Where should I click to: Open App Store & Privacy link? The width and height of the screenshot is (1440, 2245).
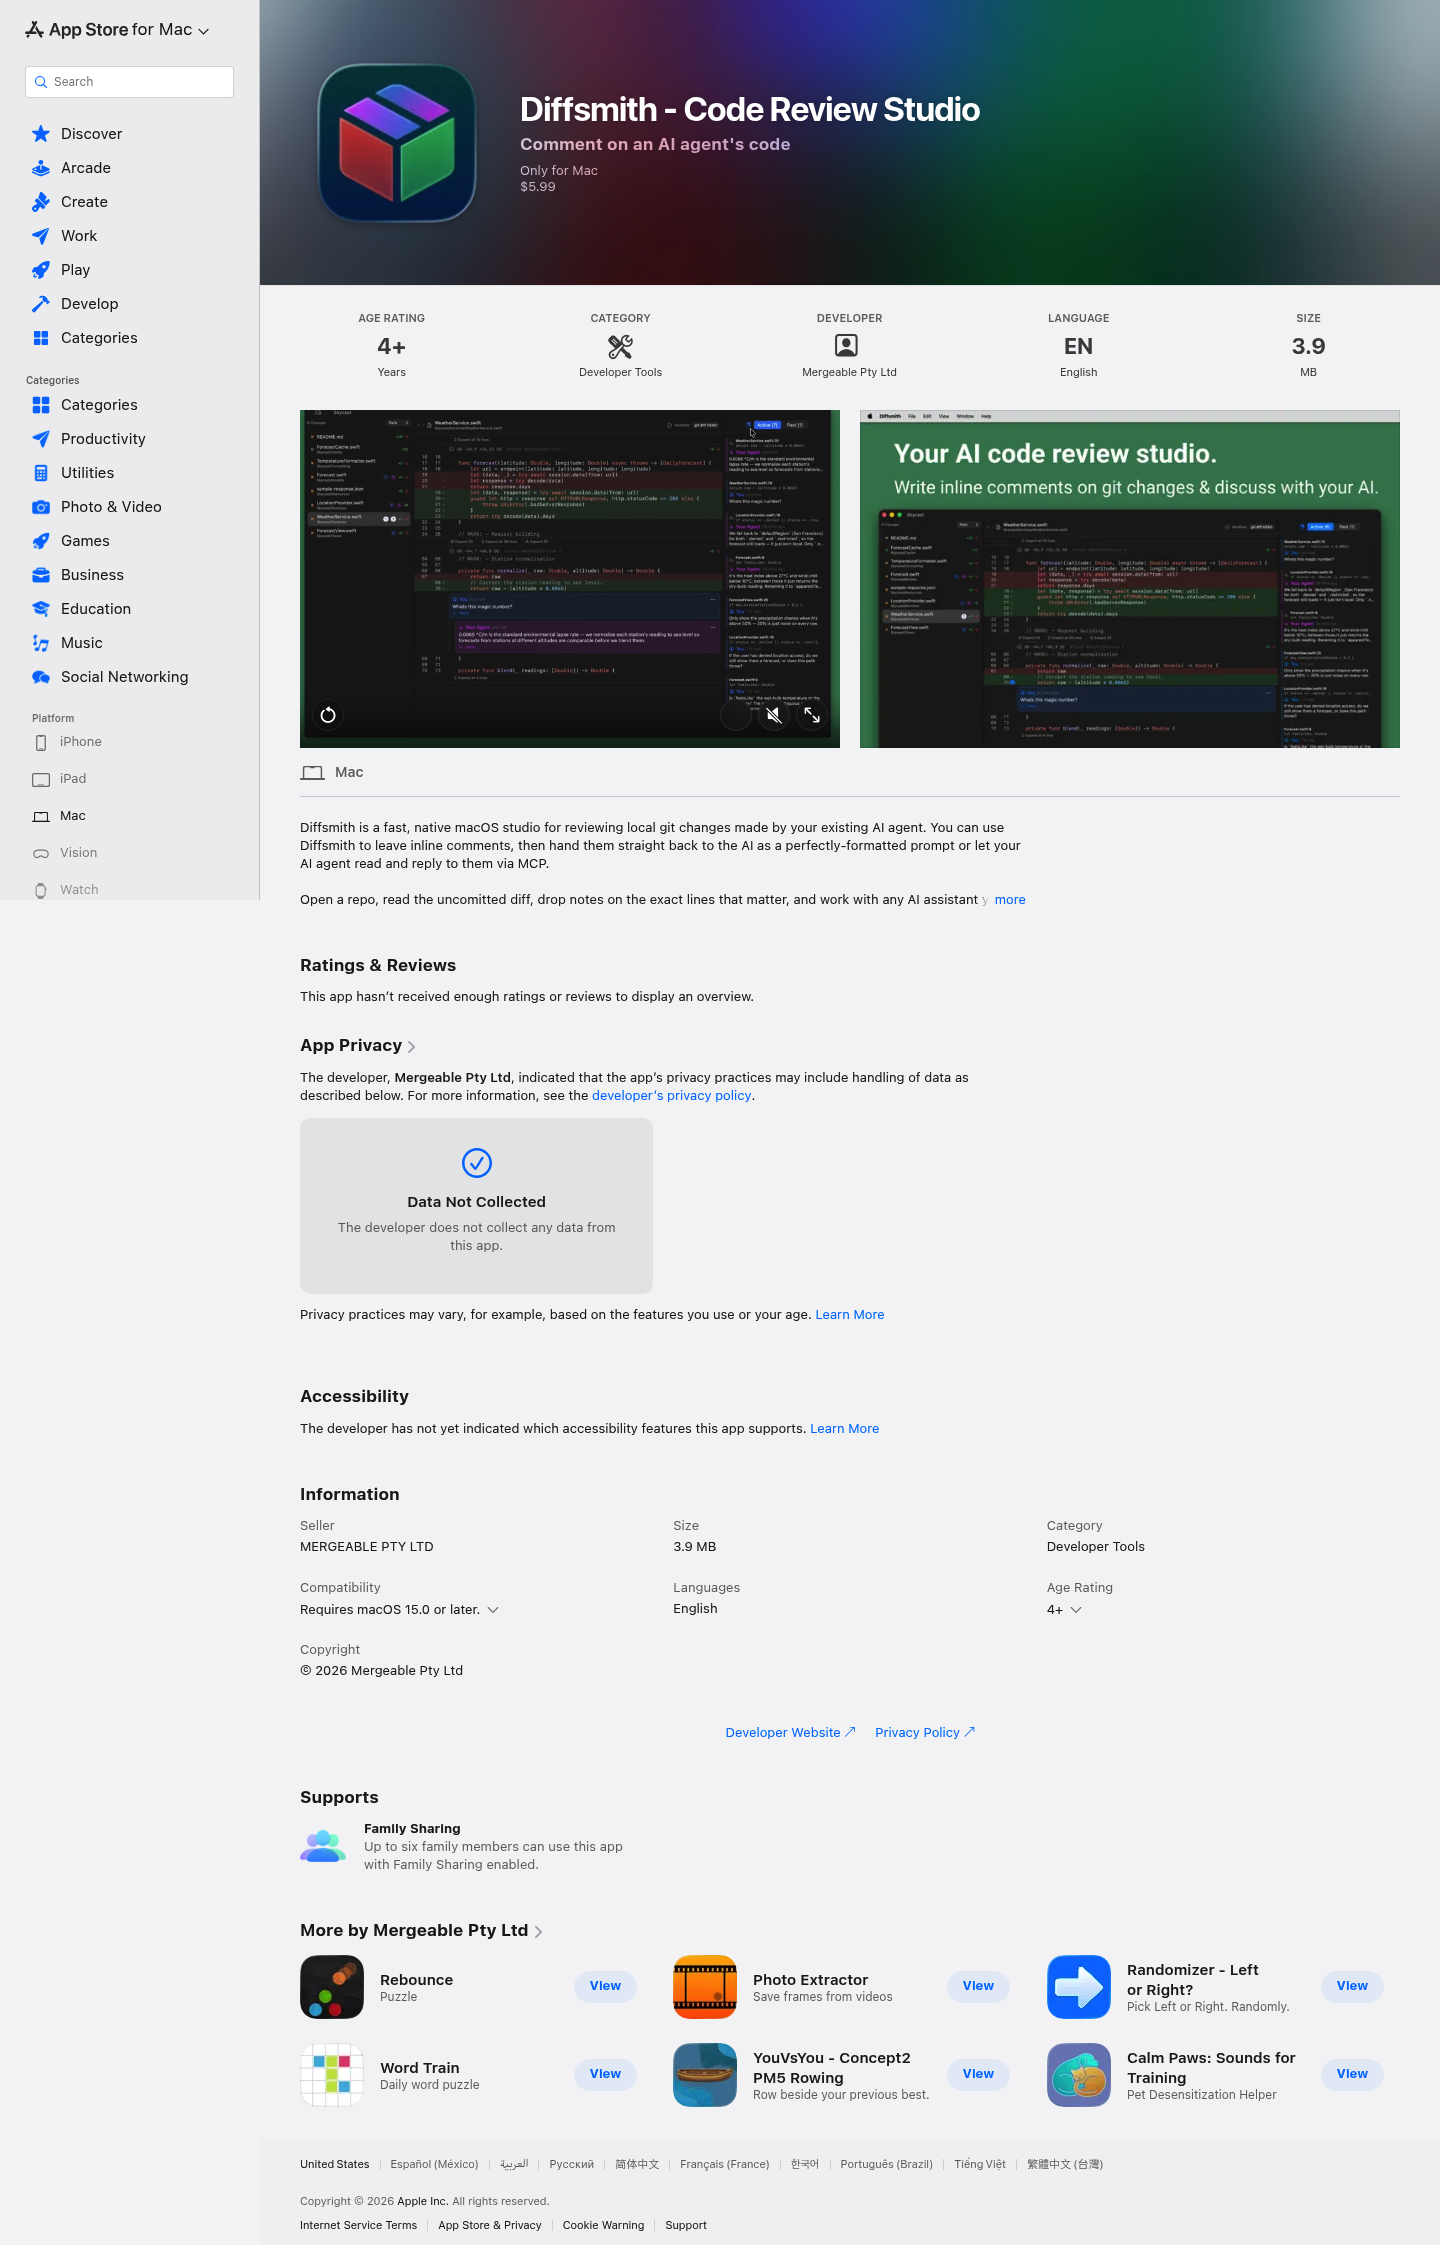coord(490,2225)
